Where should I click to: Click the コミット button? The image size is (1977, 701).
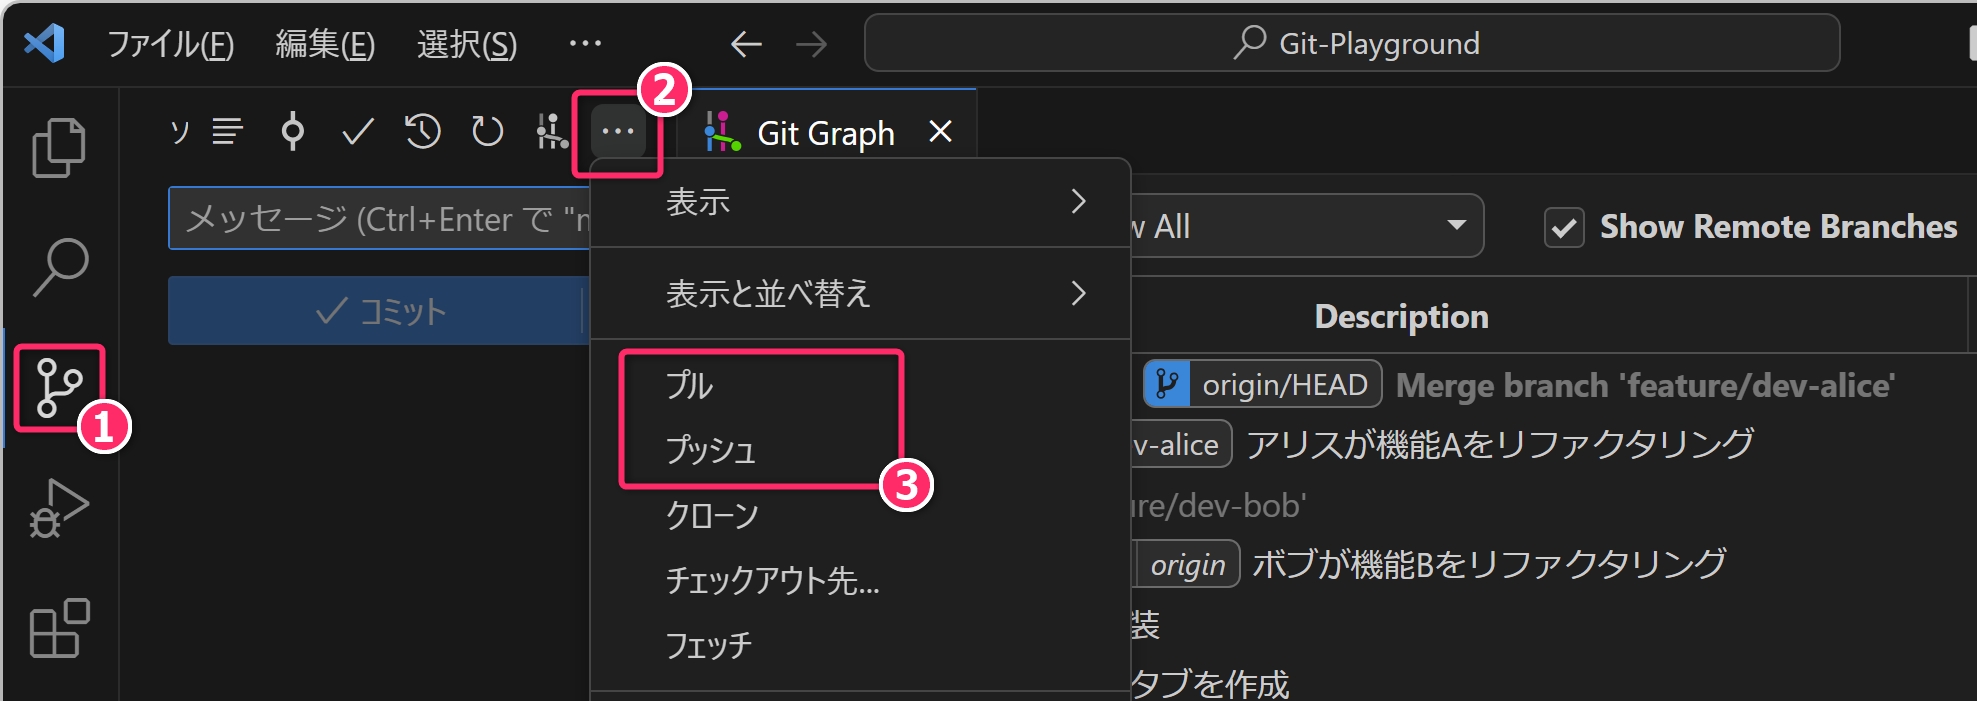378,312
